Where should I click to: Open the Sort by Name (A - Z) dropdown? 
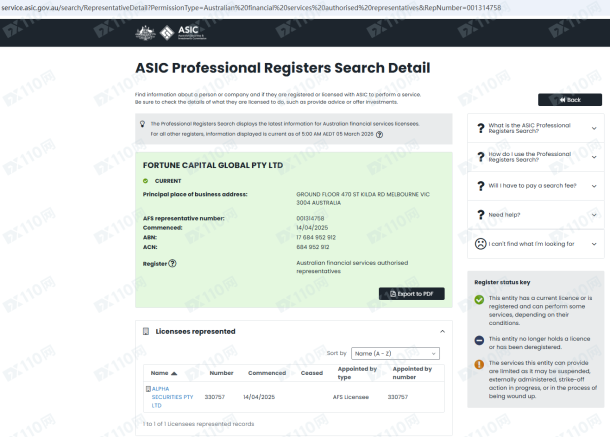[395, 353]
